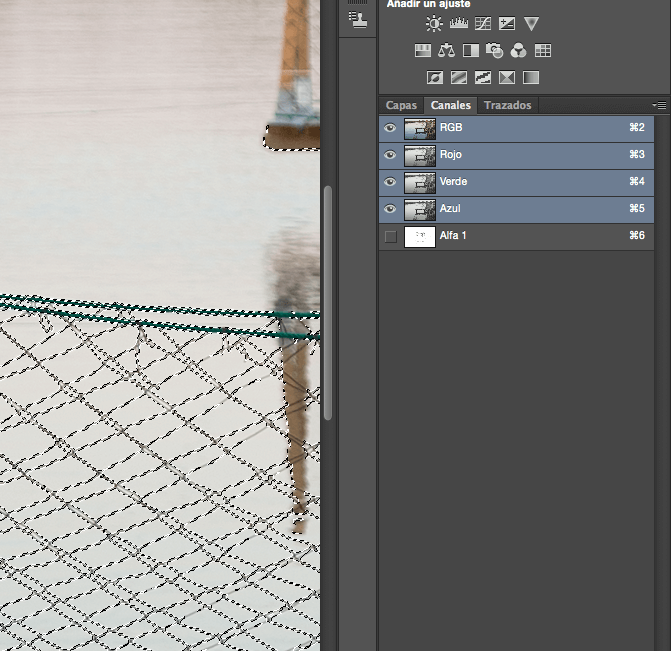671x651 pixels.
Task: Click the vertical scrollbar of the canvas
Action: 328,303
